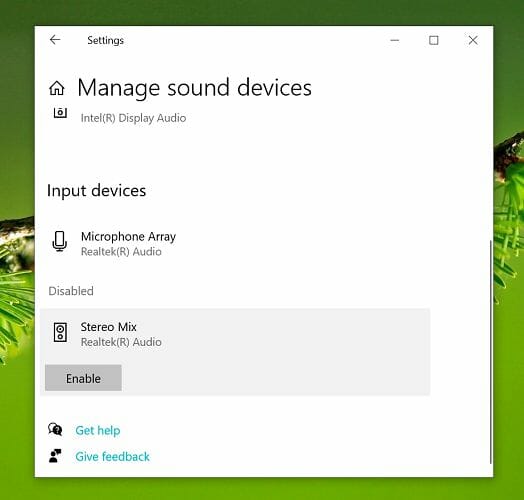Go back with the arrow icon
The image size is (524, 500).
pos(55,40)
